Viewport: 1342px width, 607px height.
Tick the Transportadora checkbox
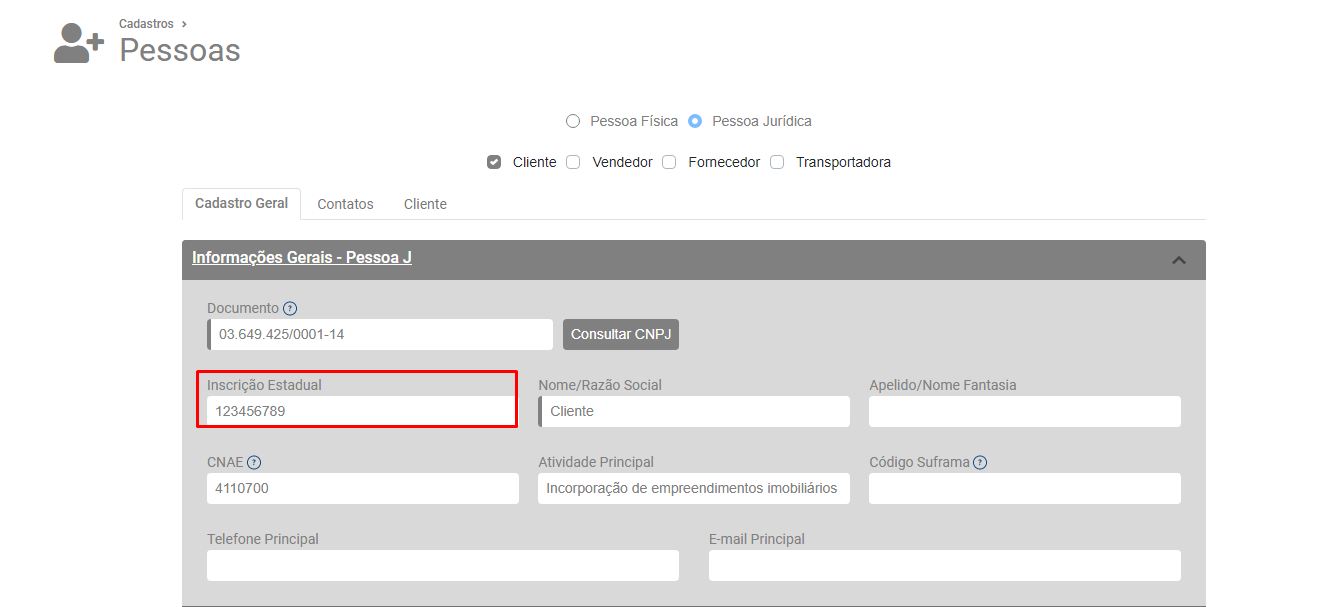point(777,162)
